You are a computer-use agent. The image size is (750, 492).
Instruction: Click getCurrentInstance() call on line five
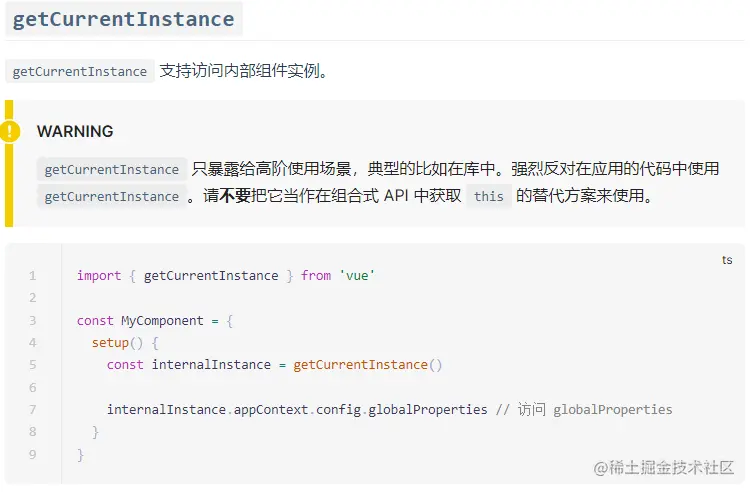[367, 365]
